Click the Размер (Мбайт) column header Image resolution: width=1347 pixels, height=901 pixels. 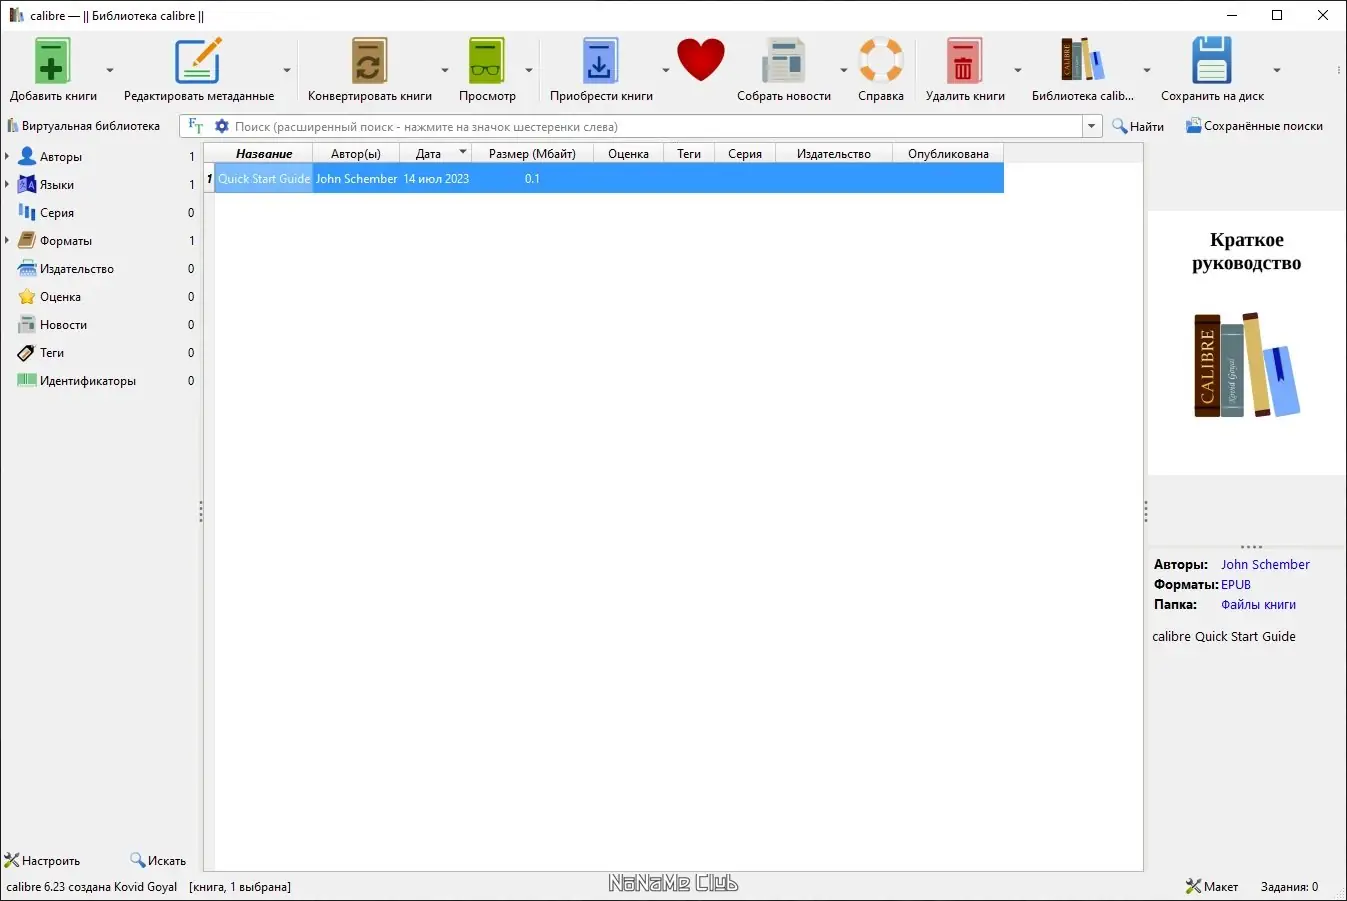pyautogui.click(x=533, y=153)
